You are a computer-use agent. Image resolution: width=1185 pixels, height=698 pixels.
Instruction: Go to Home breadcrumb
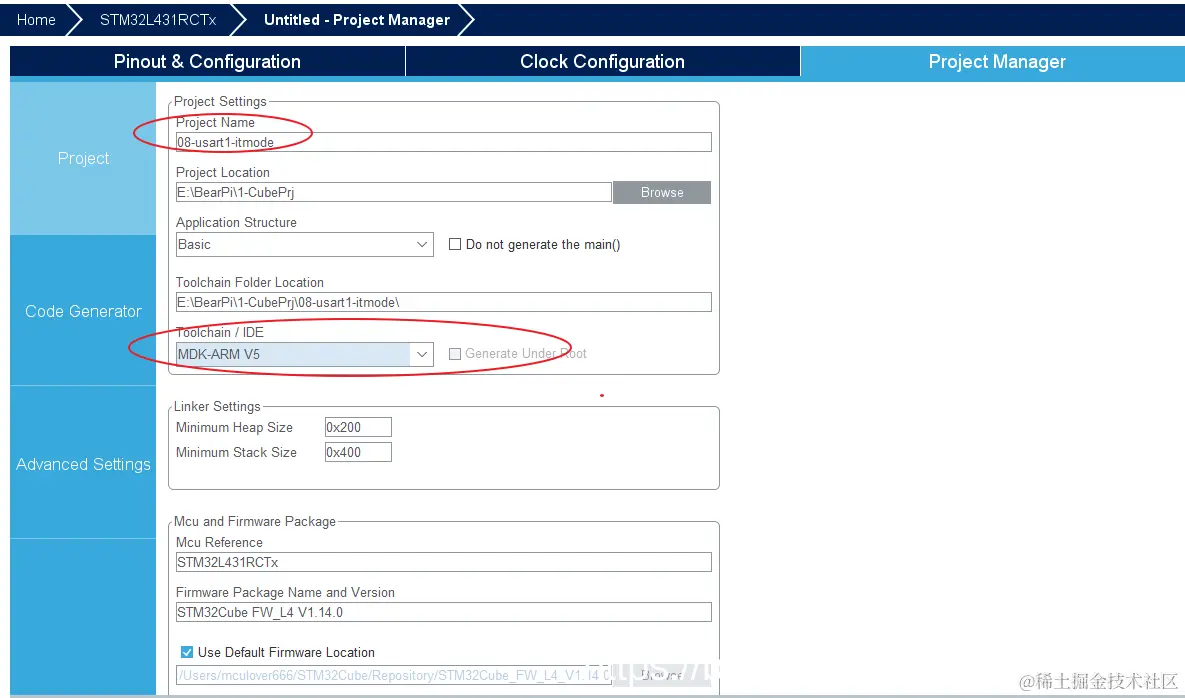pyautogui.click(x=36, y=20)
